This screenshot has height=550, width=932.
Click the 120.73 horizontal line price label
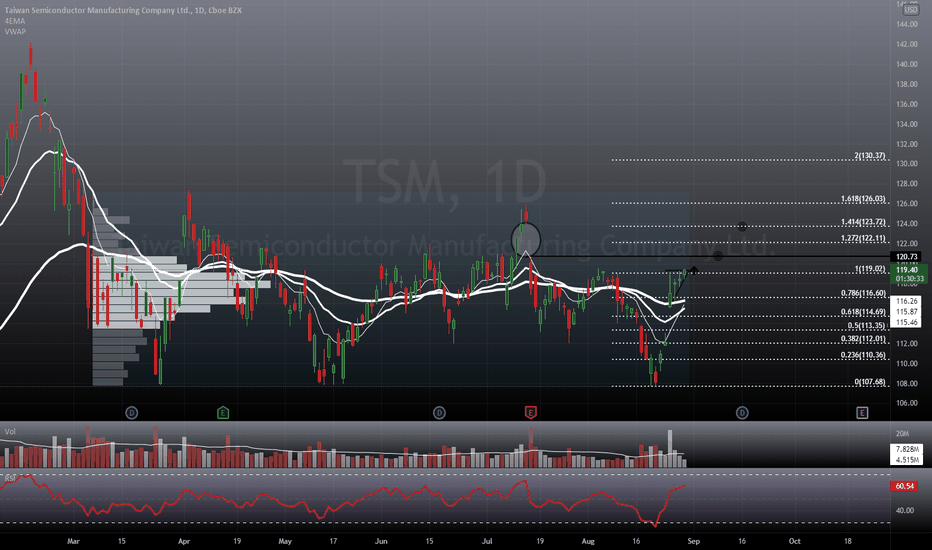coord(907,257)
